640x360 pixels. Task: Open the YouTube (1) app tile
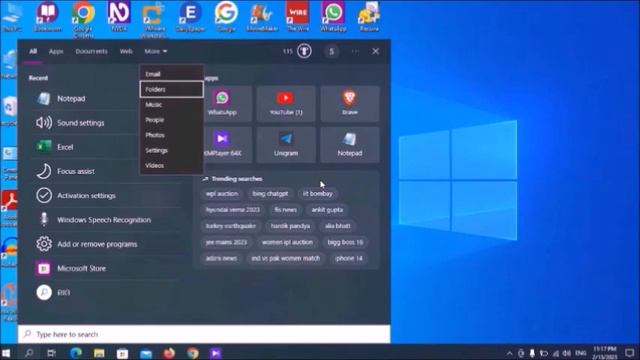[286, 103]
